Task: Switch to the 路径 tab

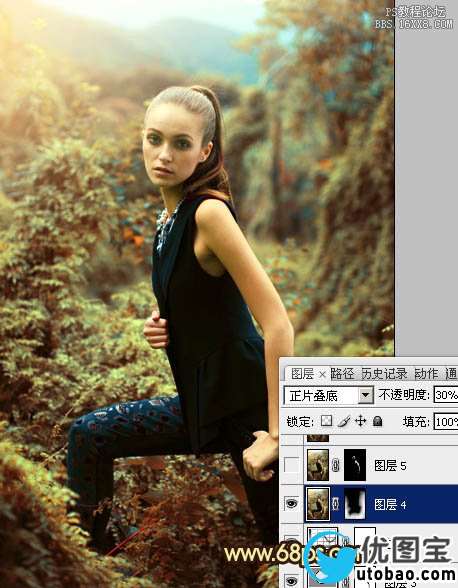Action: [x=342, y=374]
